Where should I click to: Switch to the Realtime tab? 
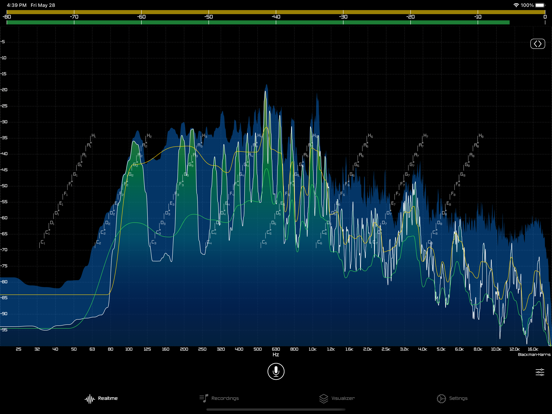pos(101,399)
